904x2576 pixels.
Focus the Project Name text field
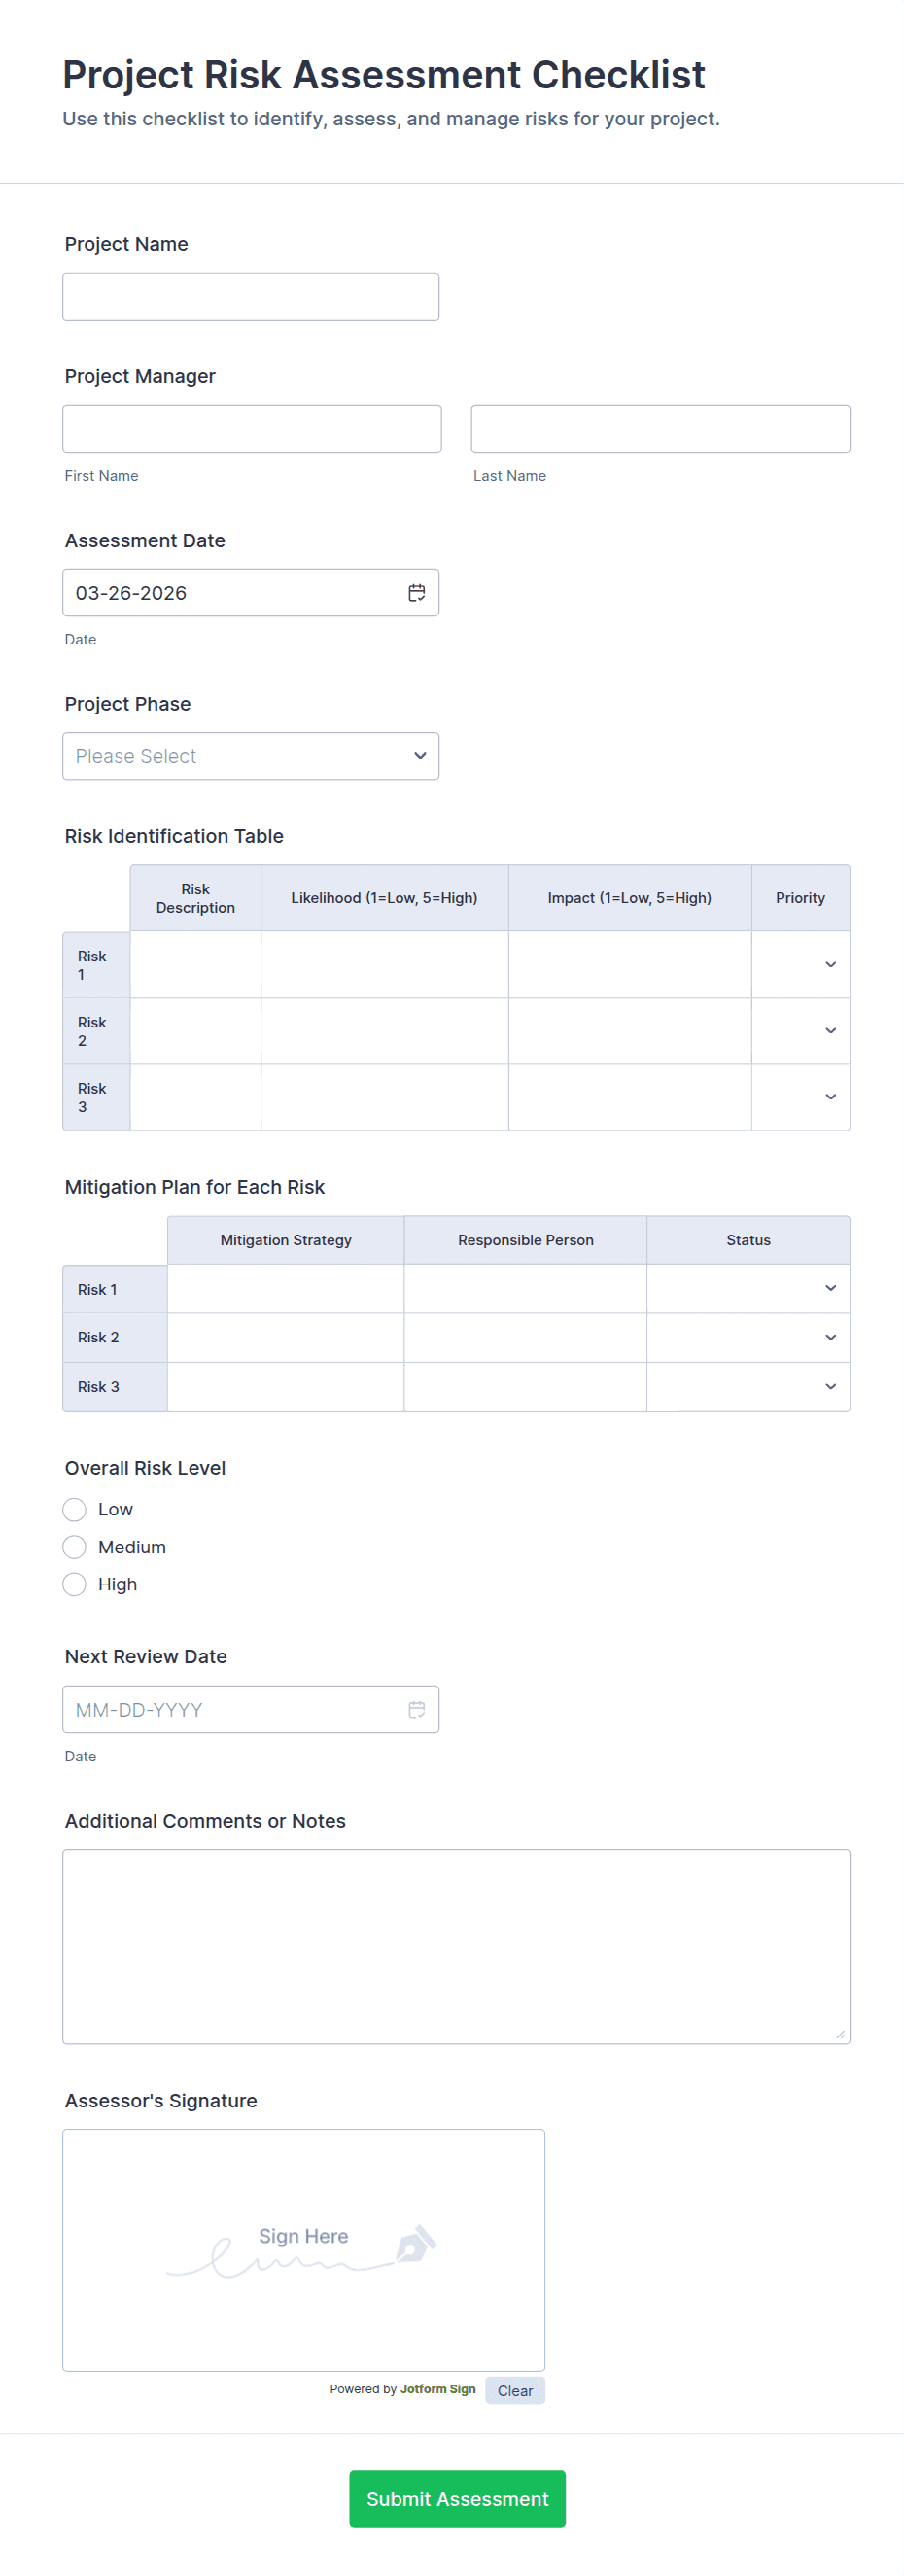click(x=250, y=297)
